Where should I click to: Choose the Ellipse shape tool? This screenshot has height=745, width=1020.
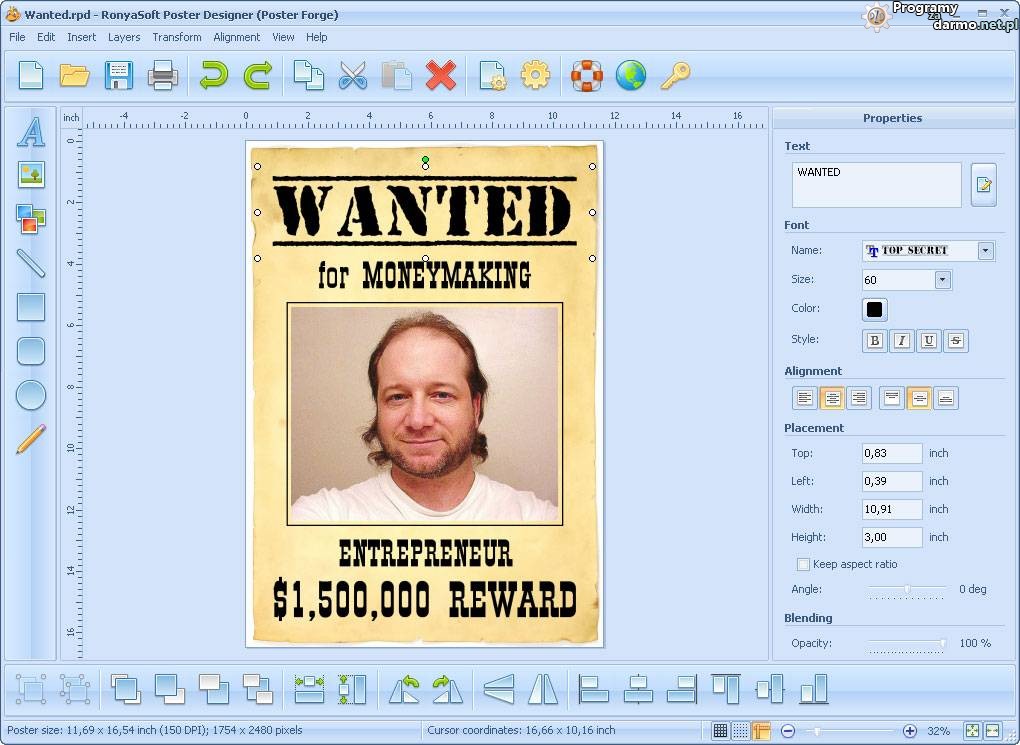(31, 395)
